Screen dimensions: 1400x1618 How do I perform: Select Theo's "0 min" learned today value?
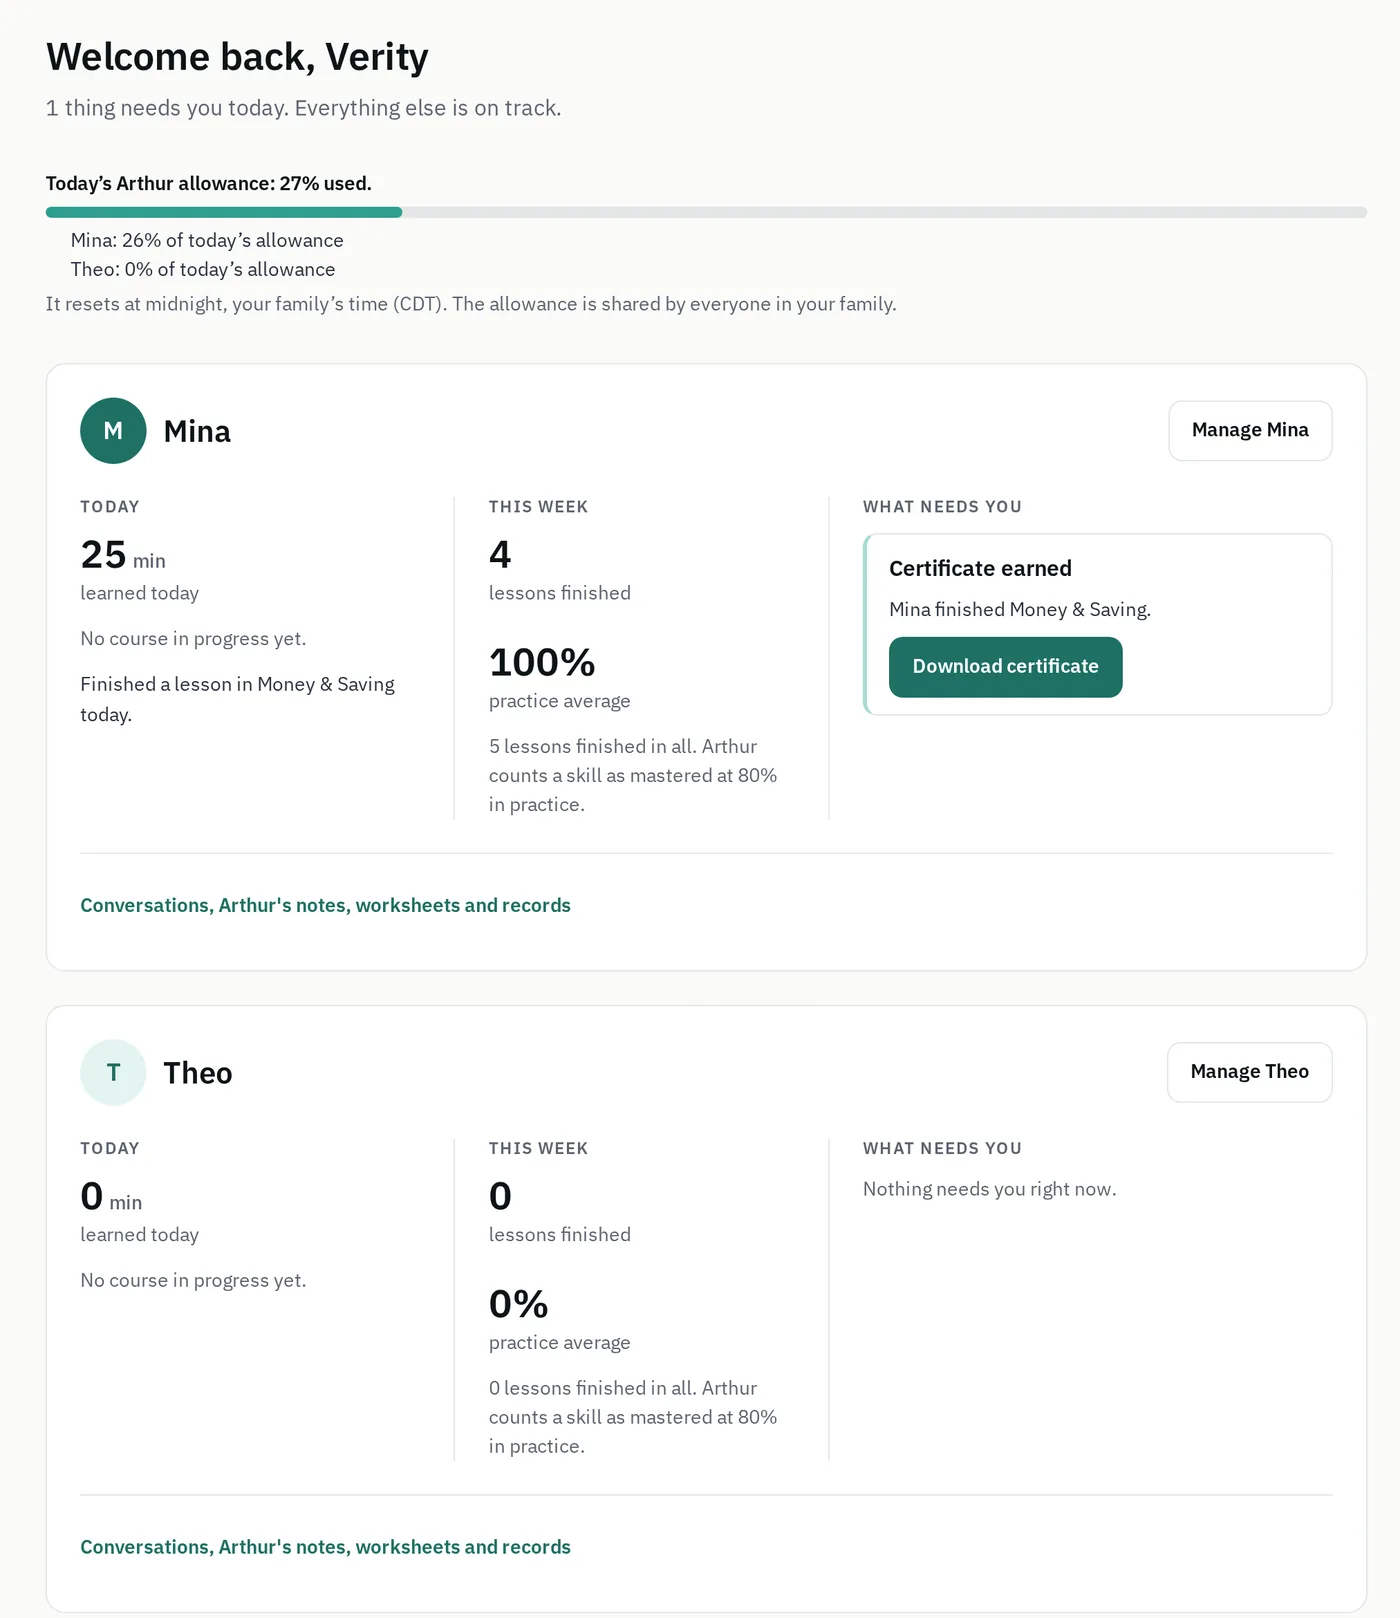pyautogui.click(x=111, y=1197)
